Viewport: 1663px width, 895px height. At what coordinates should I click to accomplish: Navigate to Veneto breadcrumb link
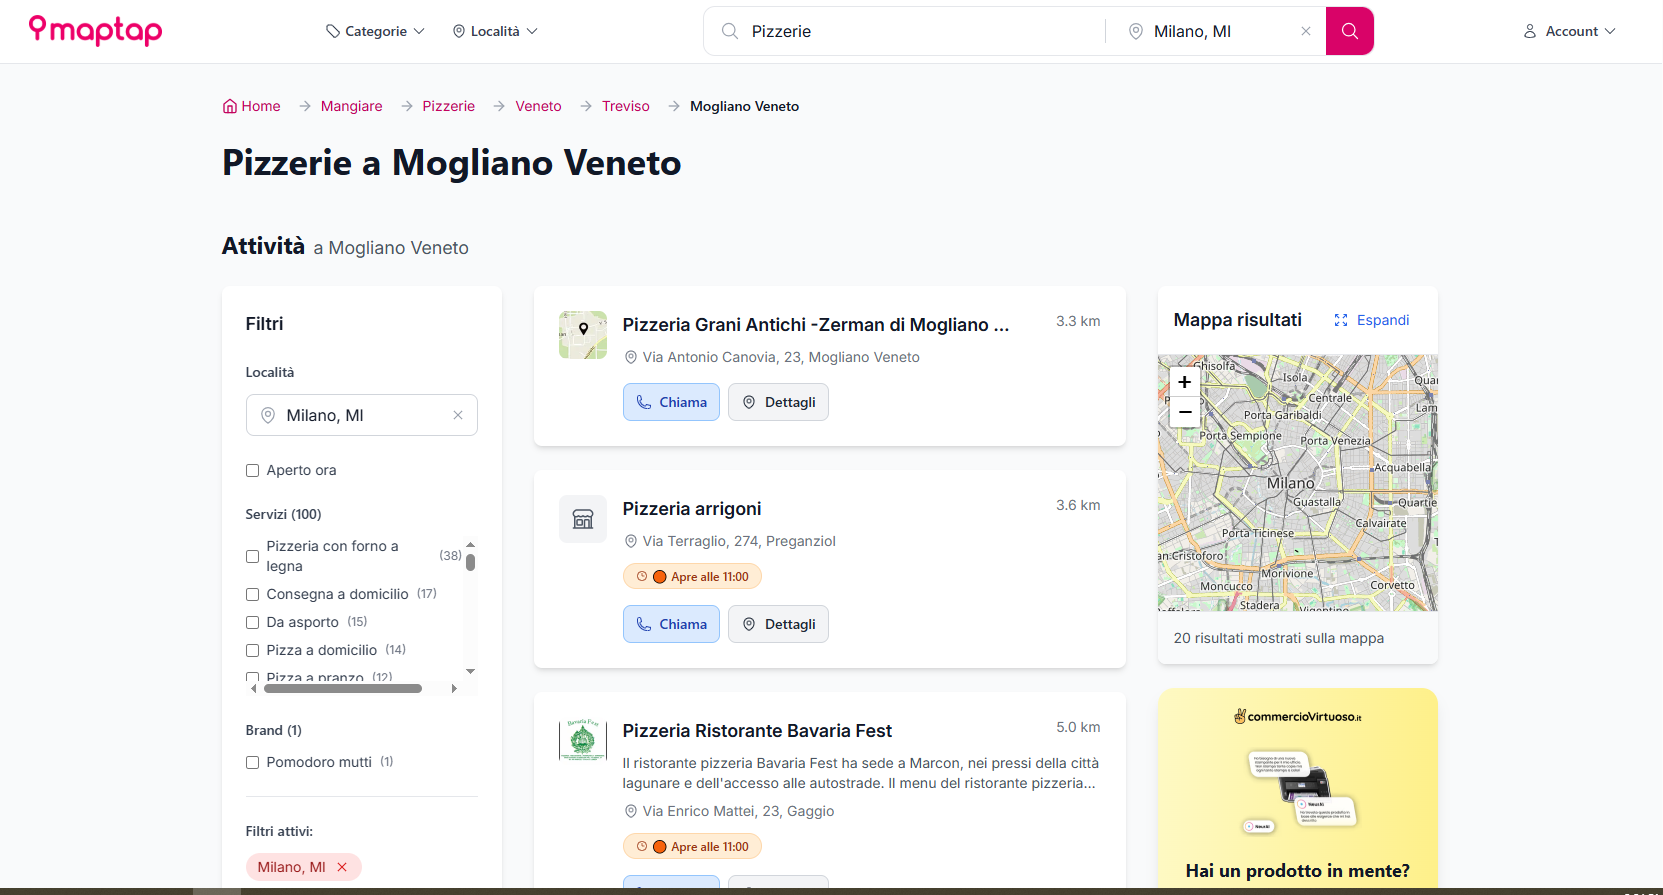(538, 106)
